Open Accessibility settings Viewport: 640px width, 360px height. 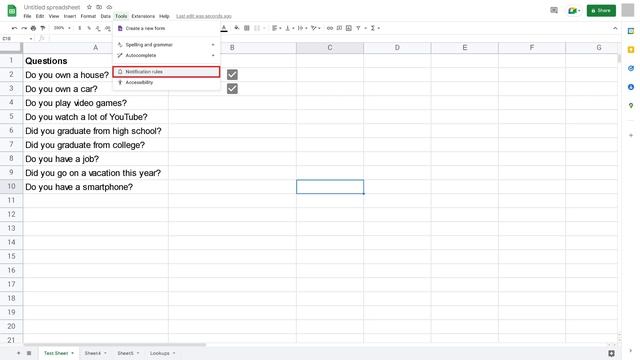coord(166,82)
